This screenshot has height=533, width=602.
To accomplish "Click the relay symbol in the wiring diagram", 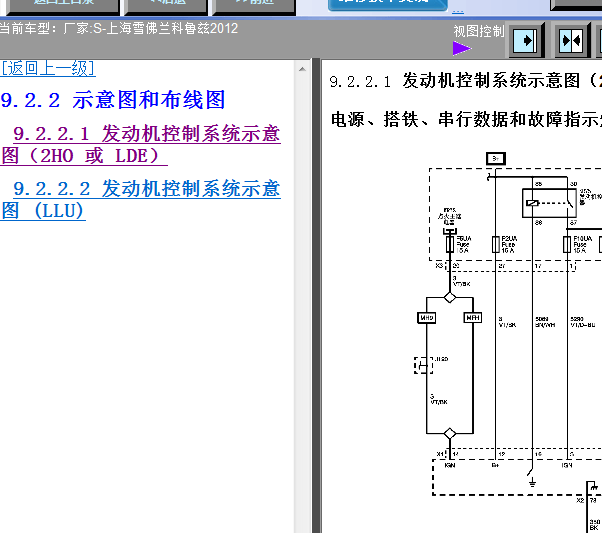I will pyautogui.click(x=549, y=204).
